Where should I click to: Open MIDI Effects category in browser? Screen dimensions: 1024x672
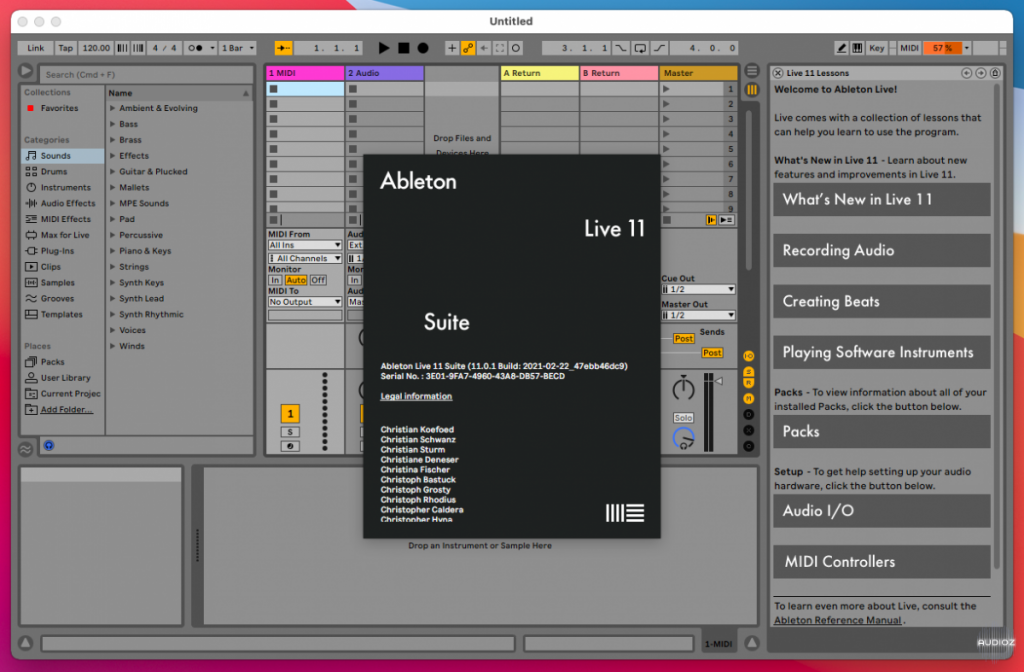(65, 219)
